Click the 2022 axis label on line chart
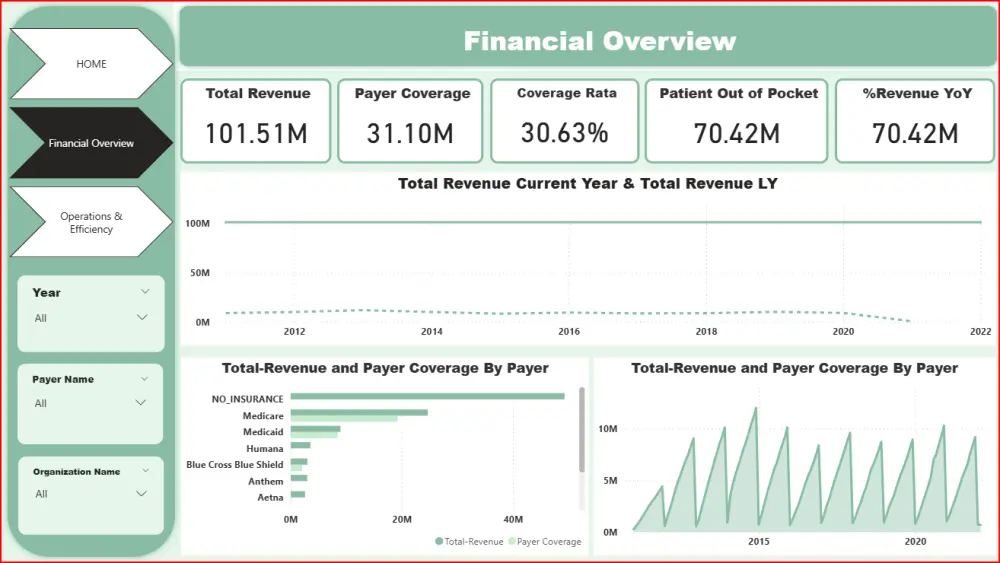1000x563 pixels. click(x=980, y=332)
